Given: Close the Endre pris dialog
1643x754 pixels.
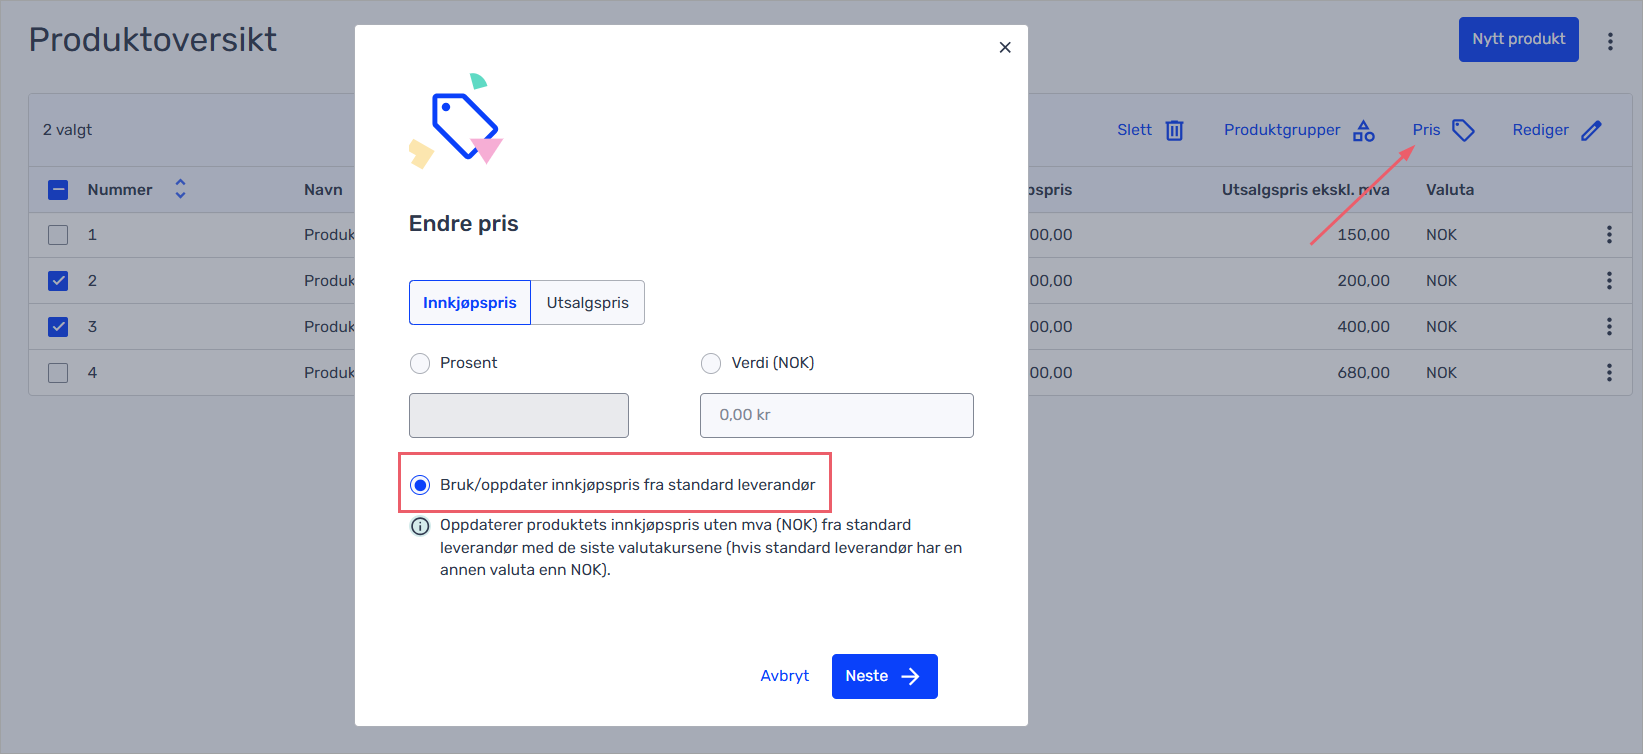Looking at the screenshot, I should (x=1005, y=47).
